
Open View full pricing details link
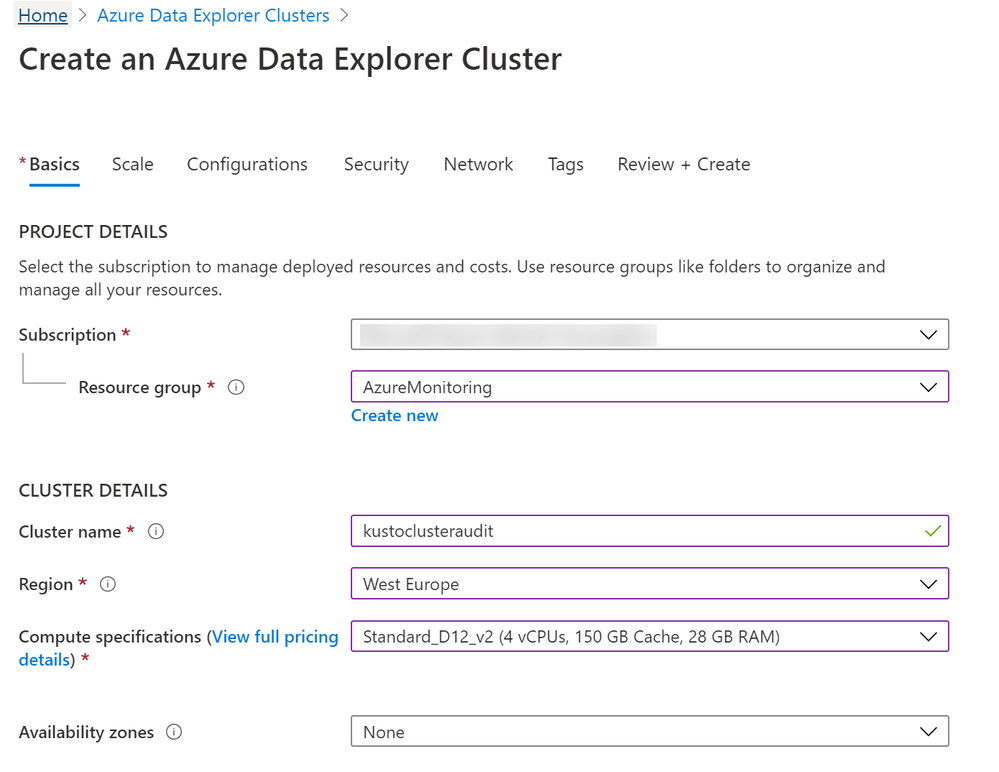click(x=178, y=648)
